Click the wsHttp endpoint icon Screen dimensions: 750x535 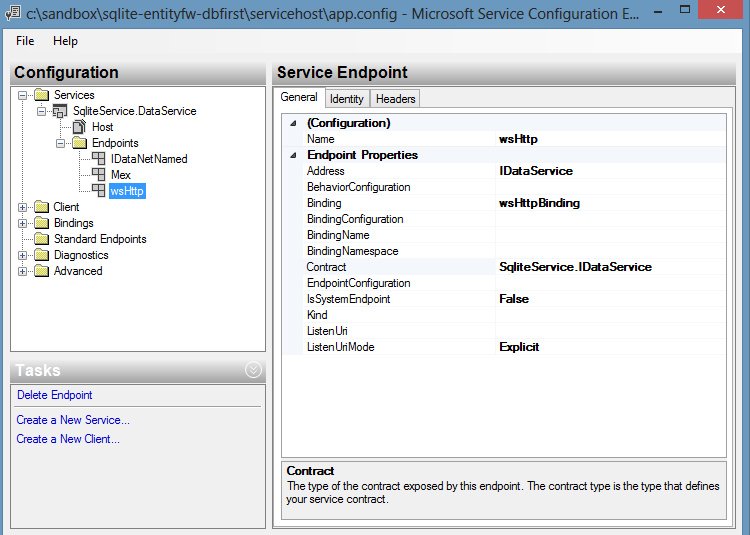pyautogui.click(x=99, y=191)
